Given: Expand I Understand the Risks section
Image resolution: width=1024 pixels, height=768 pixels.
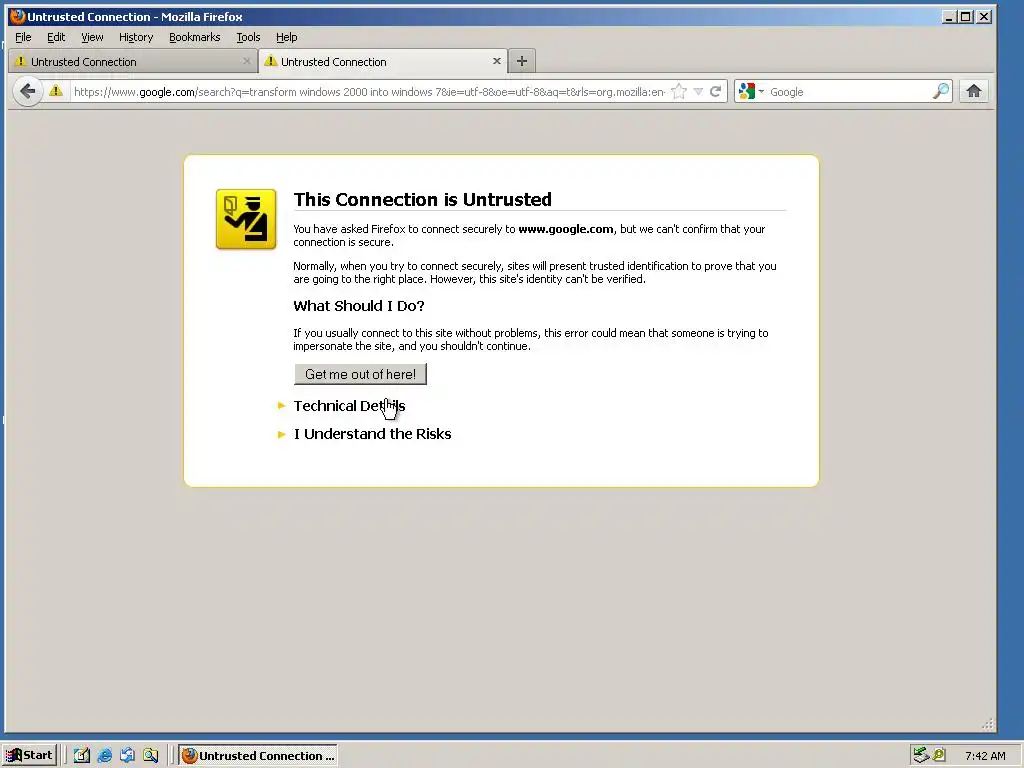Looking at the screenshot, I should coord(372,434).
